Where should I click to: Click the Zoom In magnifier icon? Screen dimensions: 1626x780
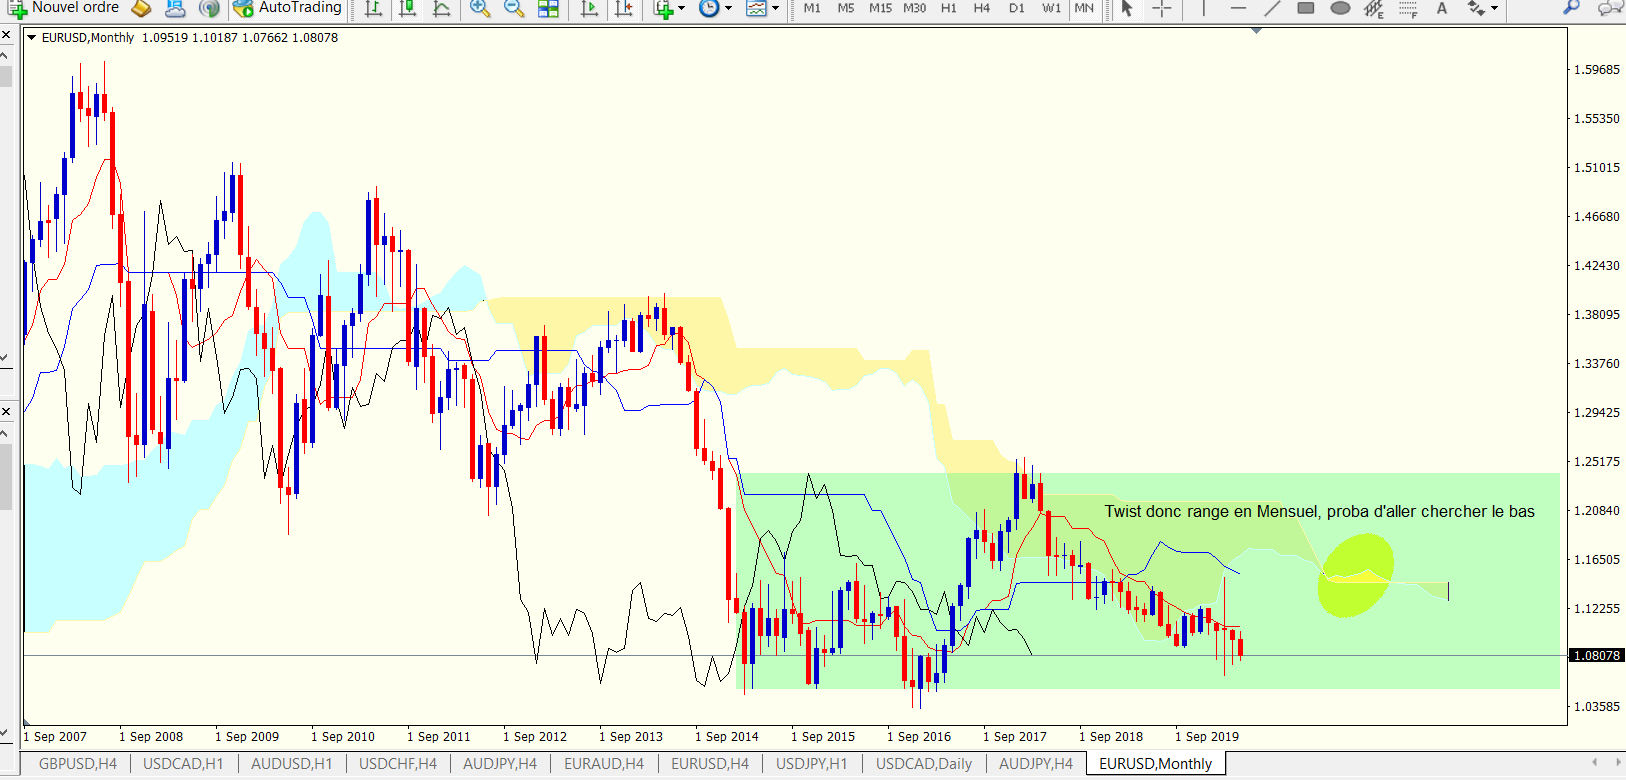point(480,8)
